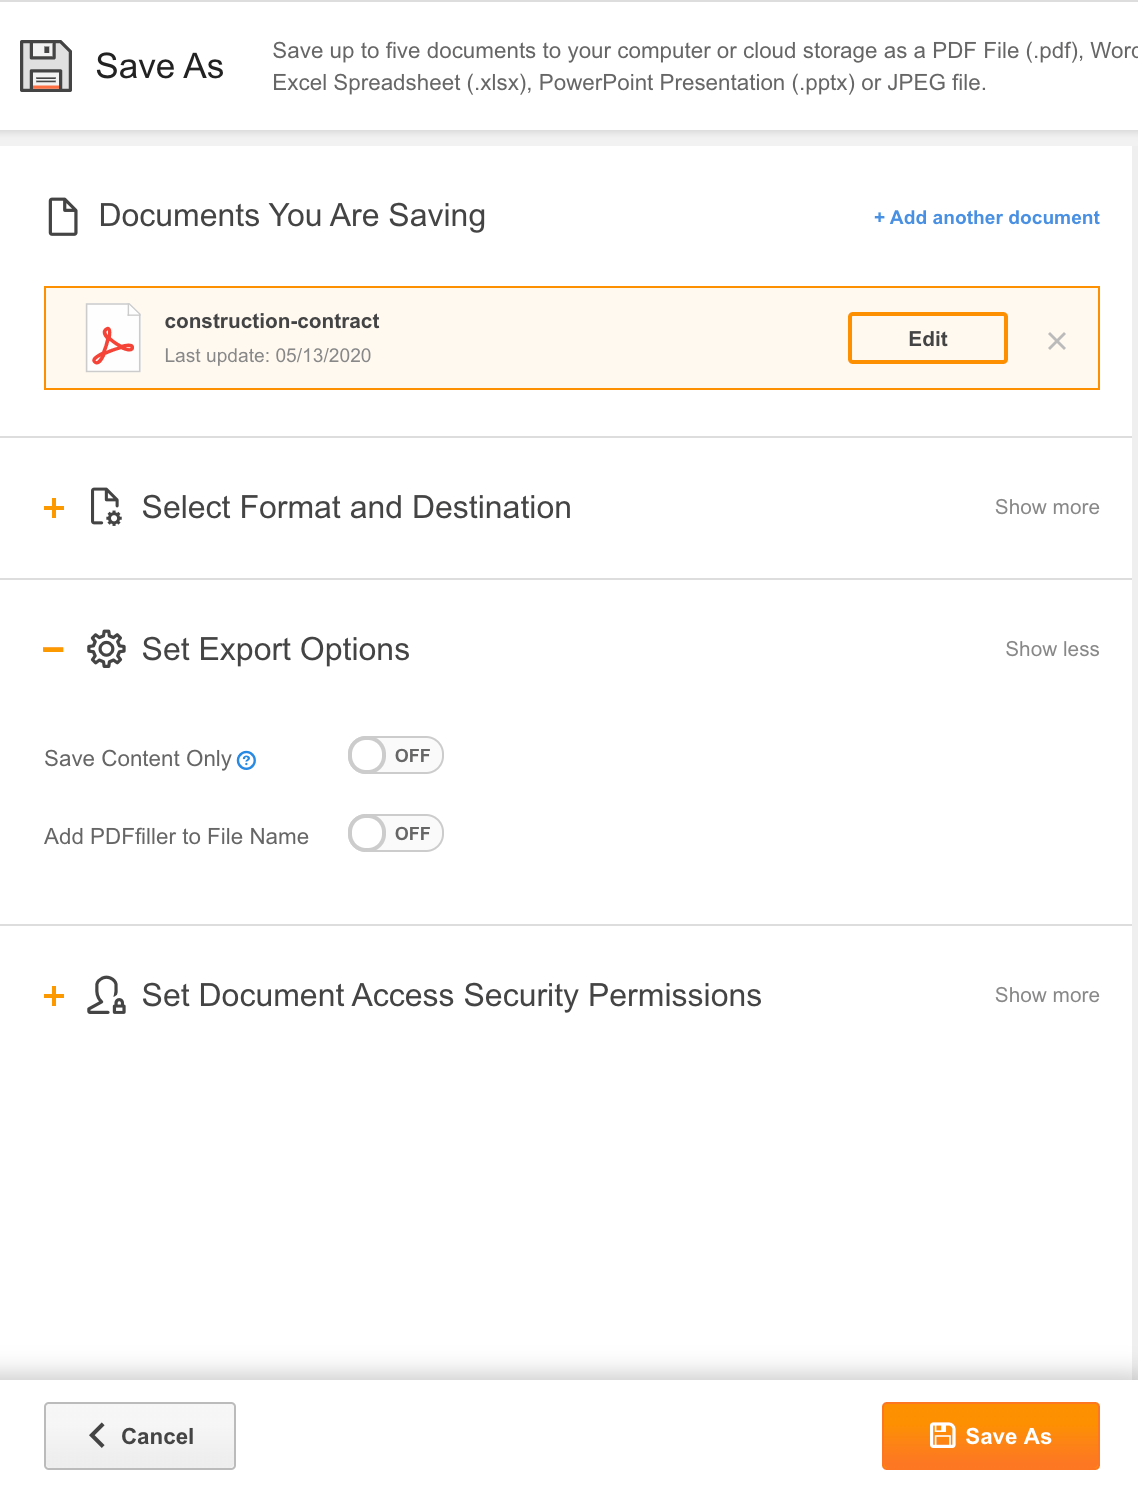The width and height of the screenshot is (1138, 1492).
Task: Click the Cancel button
Action: point(140,1436)
